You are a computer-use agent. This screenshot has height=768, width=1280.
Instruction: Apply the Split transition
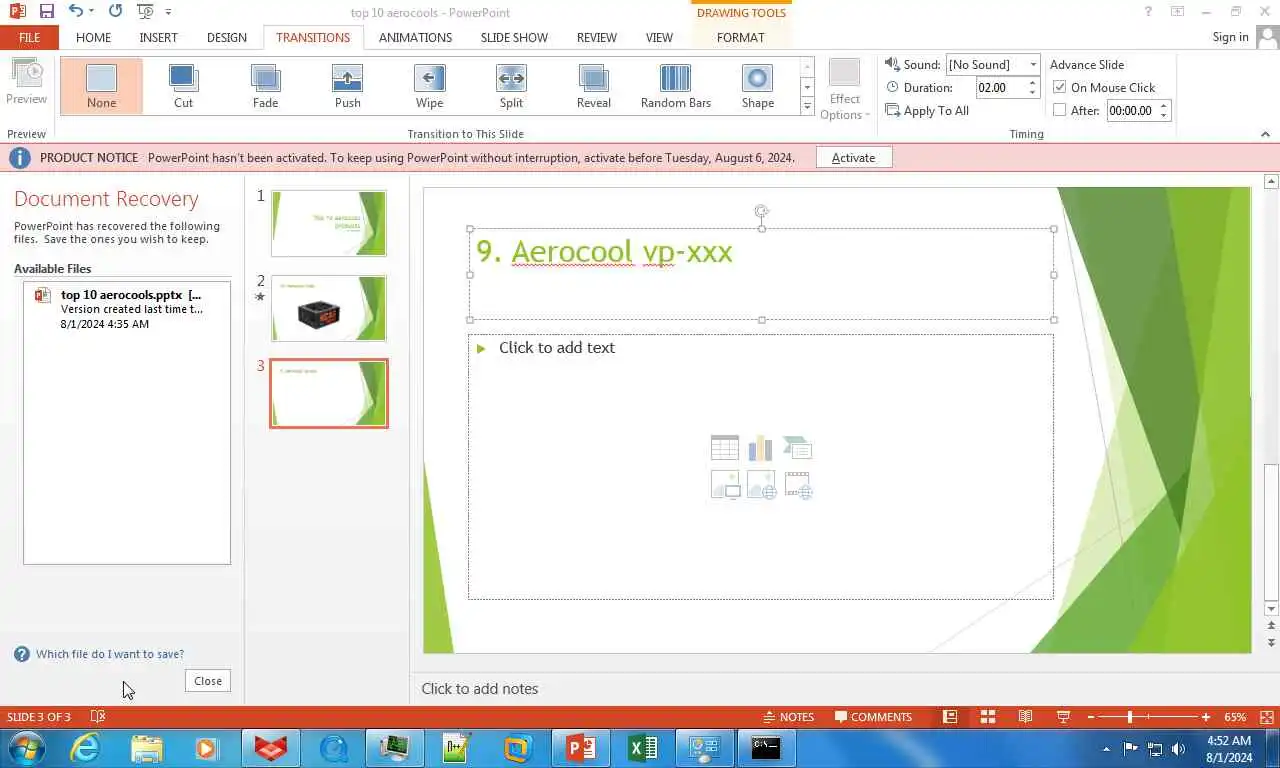point(511,86)
